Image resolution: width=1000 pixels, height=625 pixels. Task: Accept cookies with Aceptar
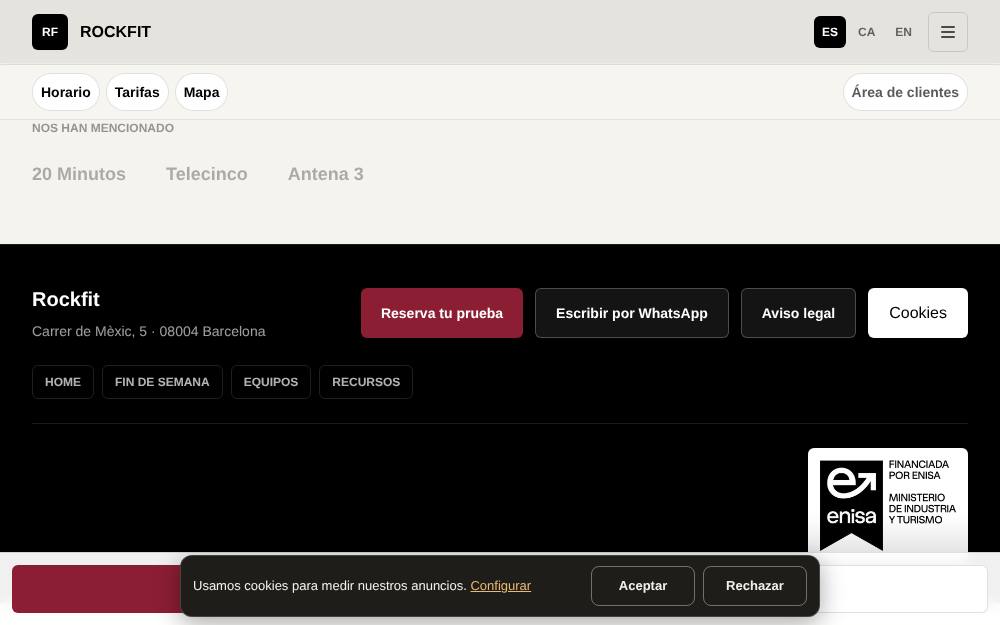643,585
